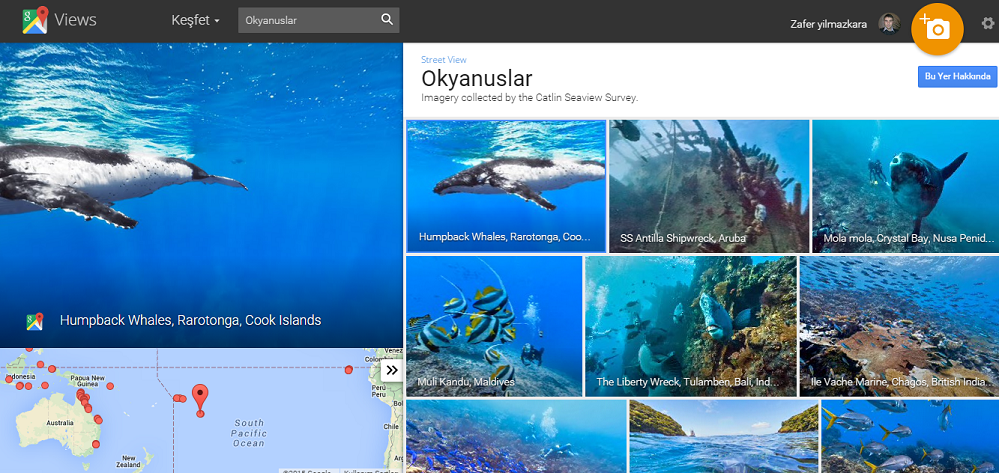Open Mola mola, Crystal Bay thumbnail
Image resolution: width=999 pixels, height=473 pixels.
tap(904, 185)
